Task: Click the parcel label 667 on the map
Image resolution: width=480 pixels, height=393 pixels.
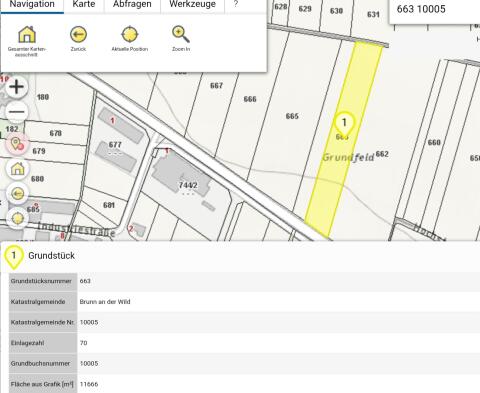Action: coord(216,86)
